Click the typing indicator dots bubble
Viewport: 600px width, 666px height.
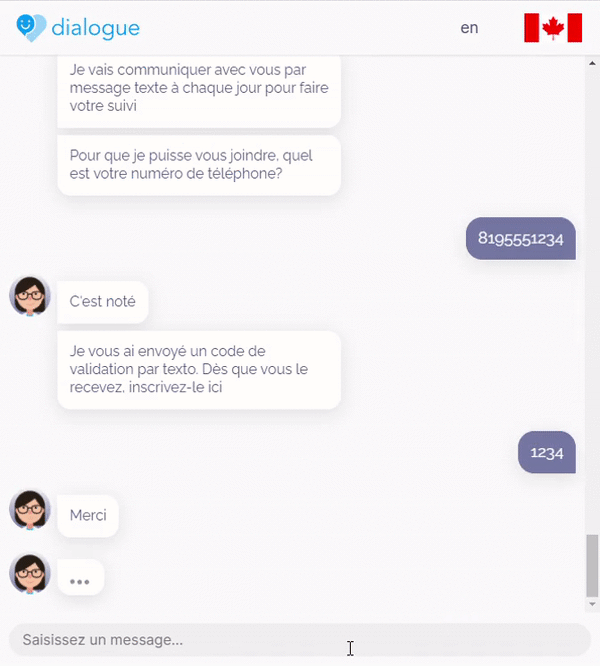coord(80,577)
